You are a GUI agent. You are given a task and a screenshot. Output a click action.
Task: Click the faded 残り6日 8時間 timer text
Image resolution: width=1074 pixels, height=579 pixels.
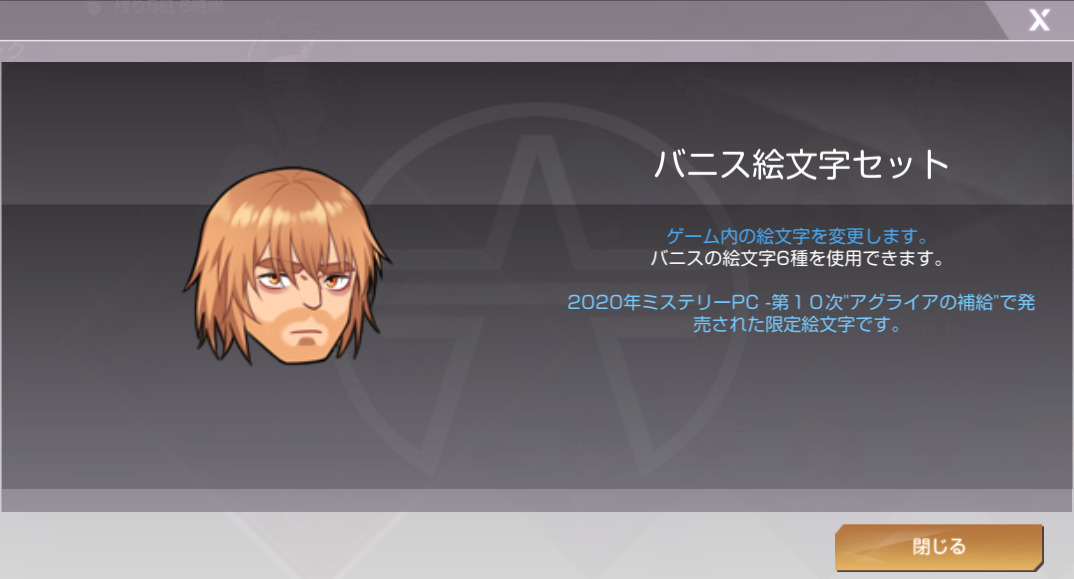pos(168,8)
